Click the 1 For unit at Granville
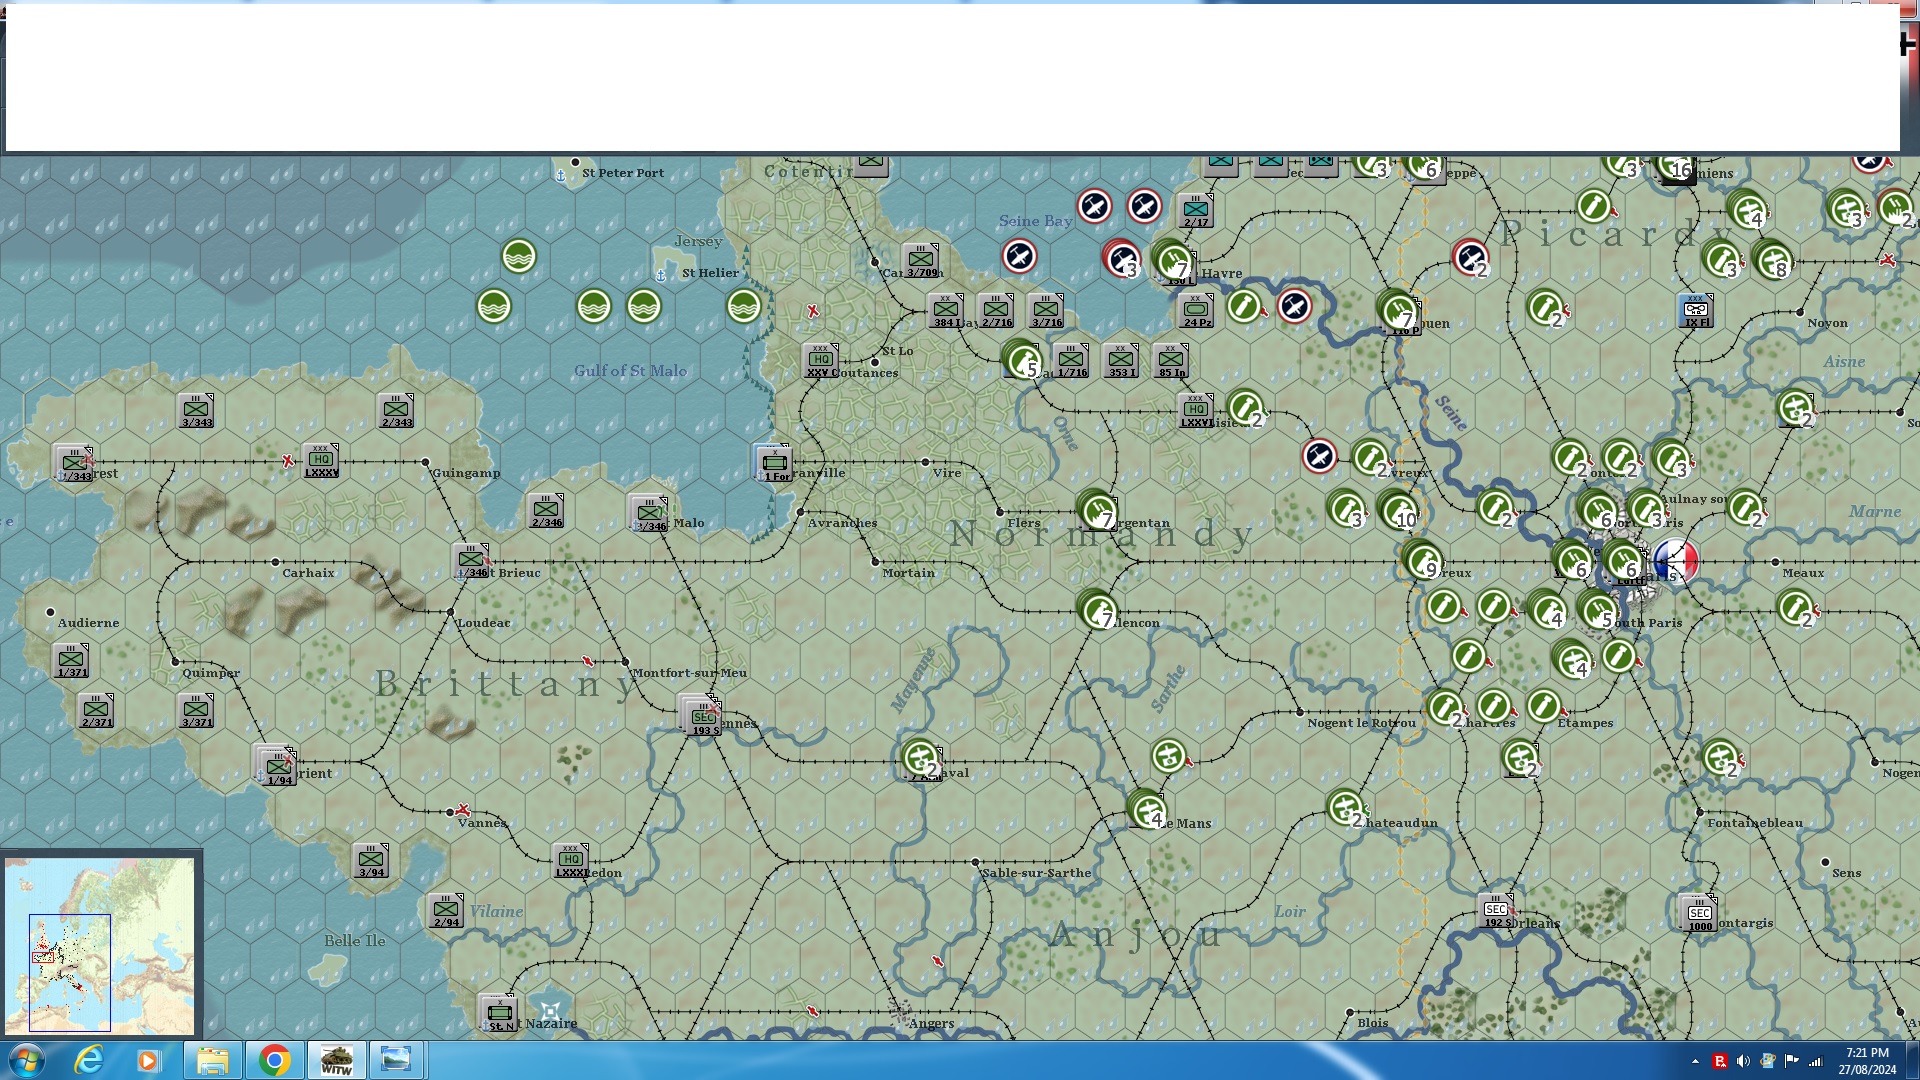The width and height of the screenshot is (1920, 1080). pyautogui.click(x=775, y=463)
